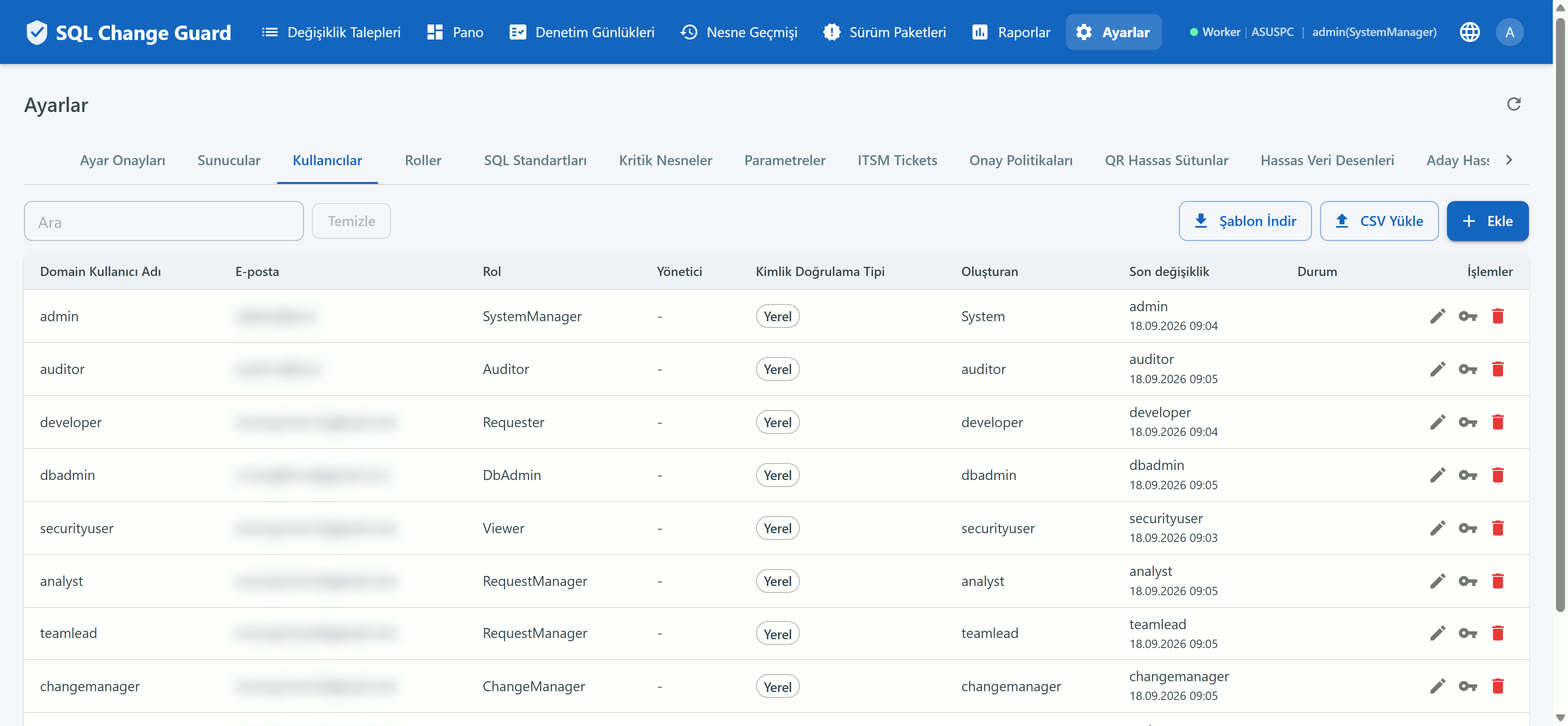Click the key icon in the auditor row
Image resolution: width=1568 pixels, height=726 pixels.
tap(1468, 369)
